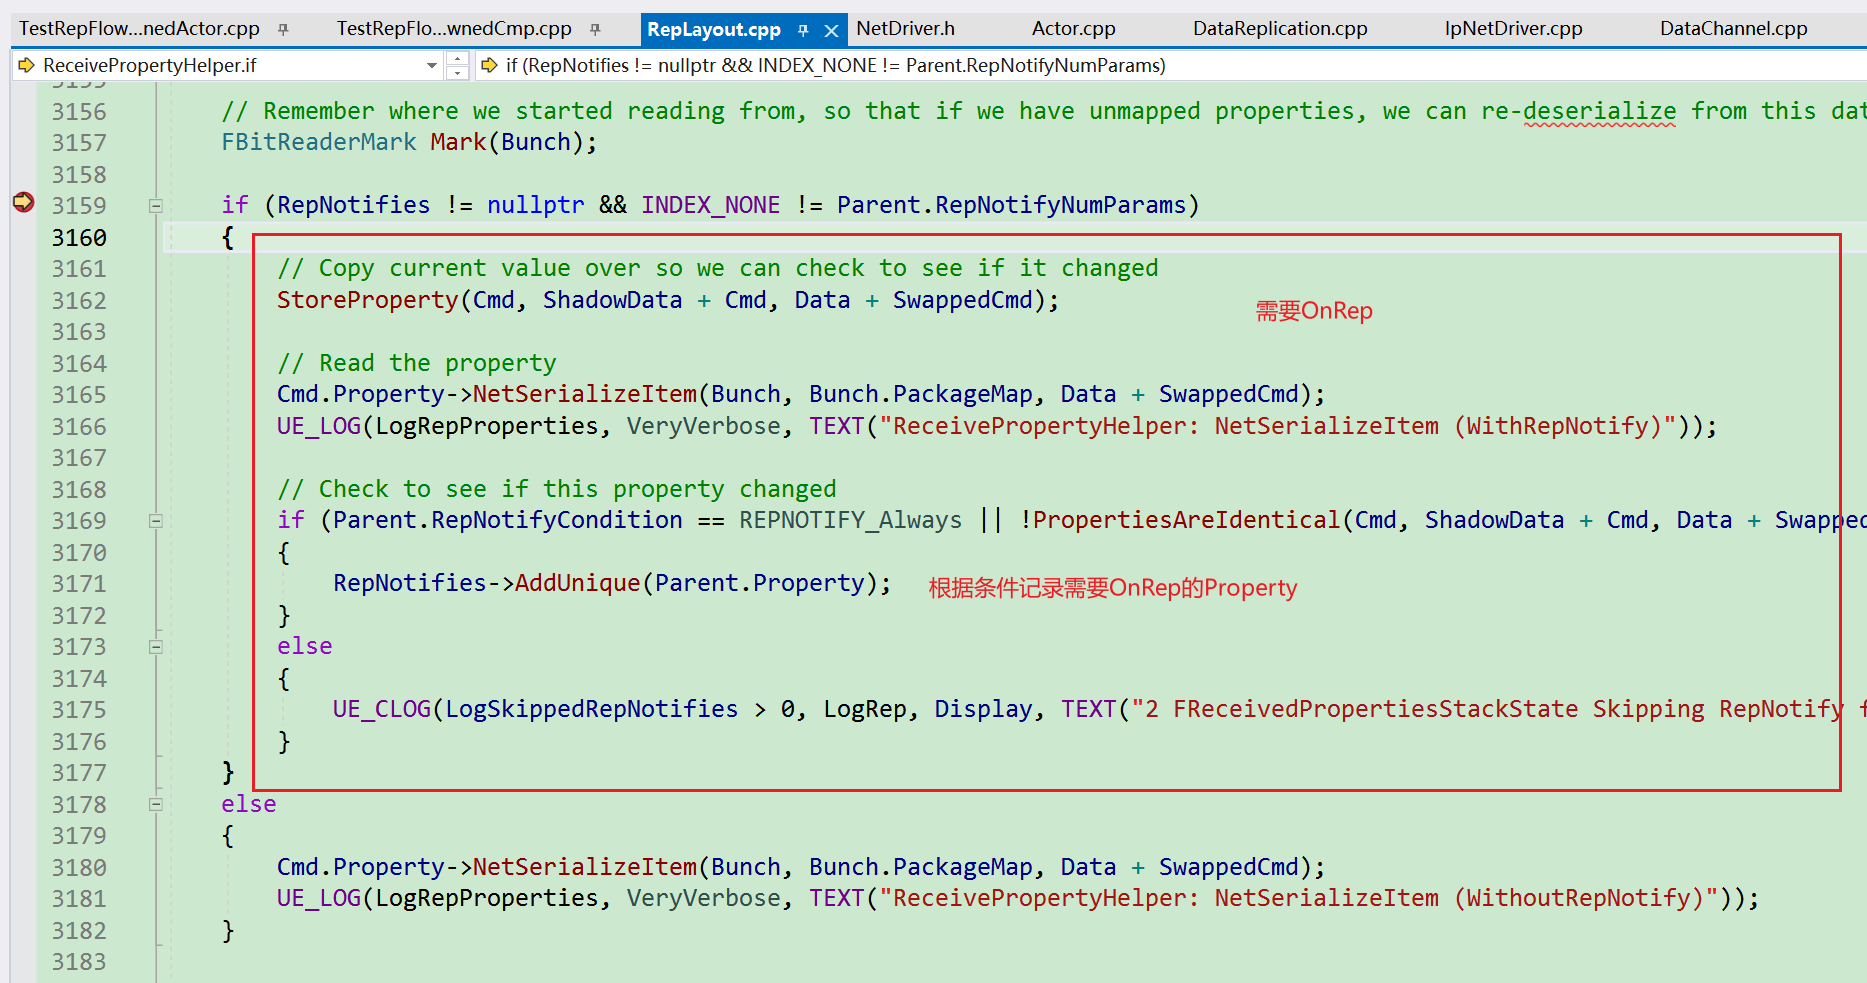
Task: Click Mark(Bunch) on line 3157
Action: pos(507,142)
